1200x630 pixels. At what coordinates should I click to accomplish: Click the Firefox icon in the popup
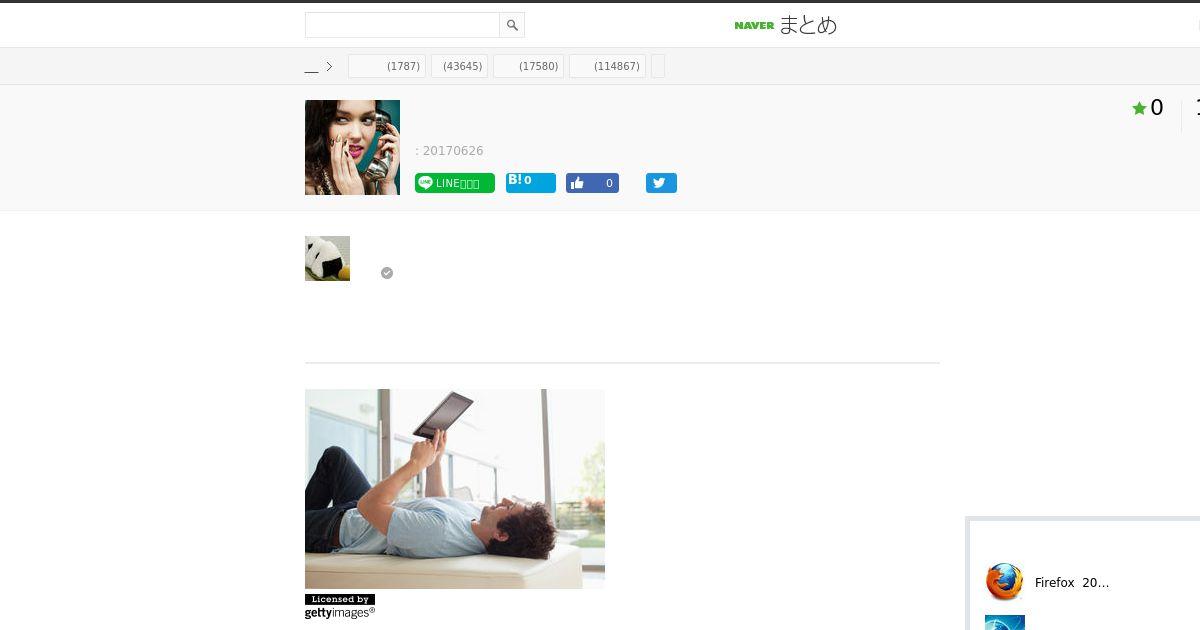pyautogui.click(x=1004, y=582)
